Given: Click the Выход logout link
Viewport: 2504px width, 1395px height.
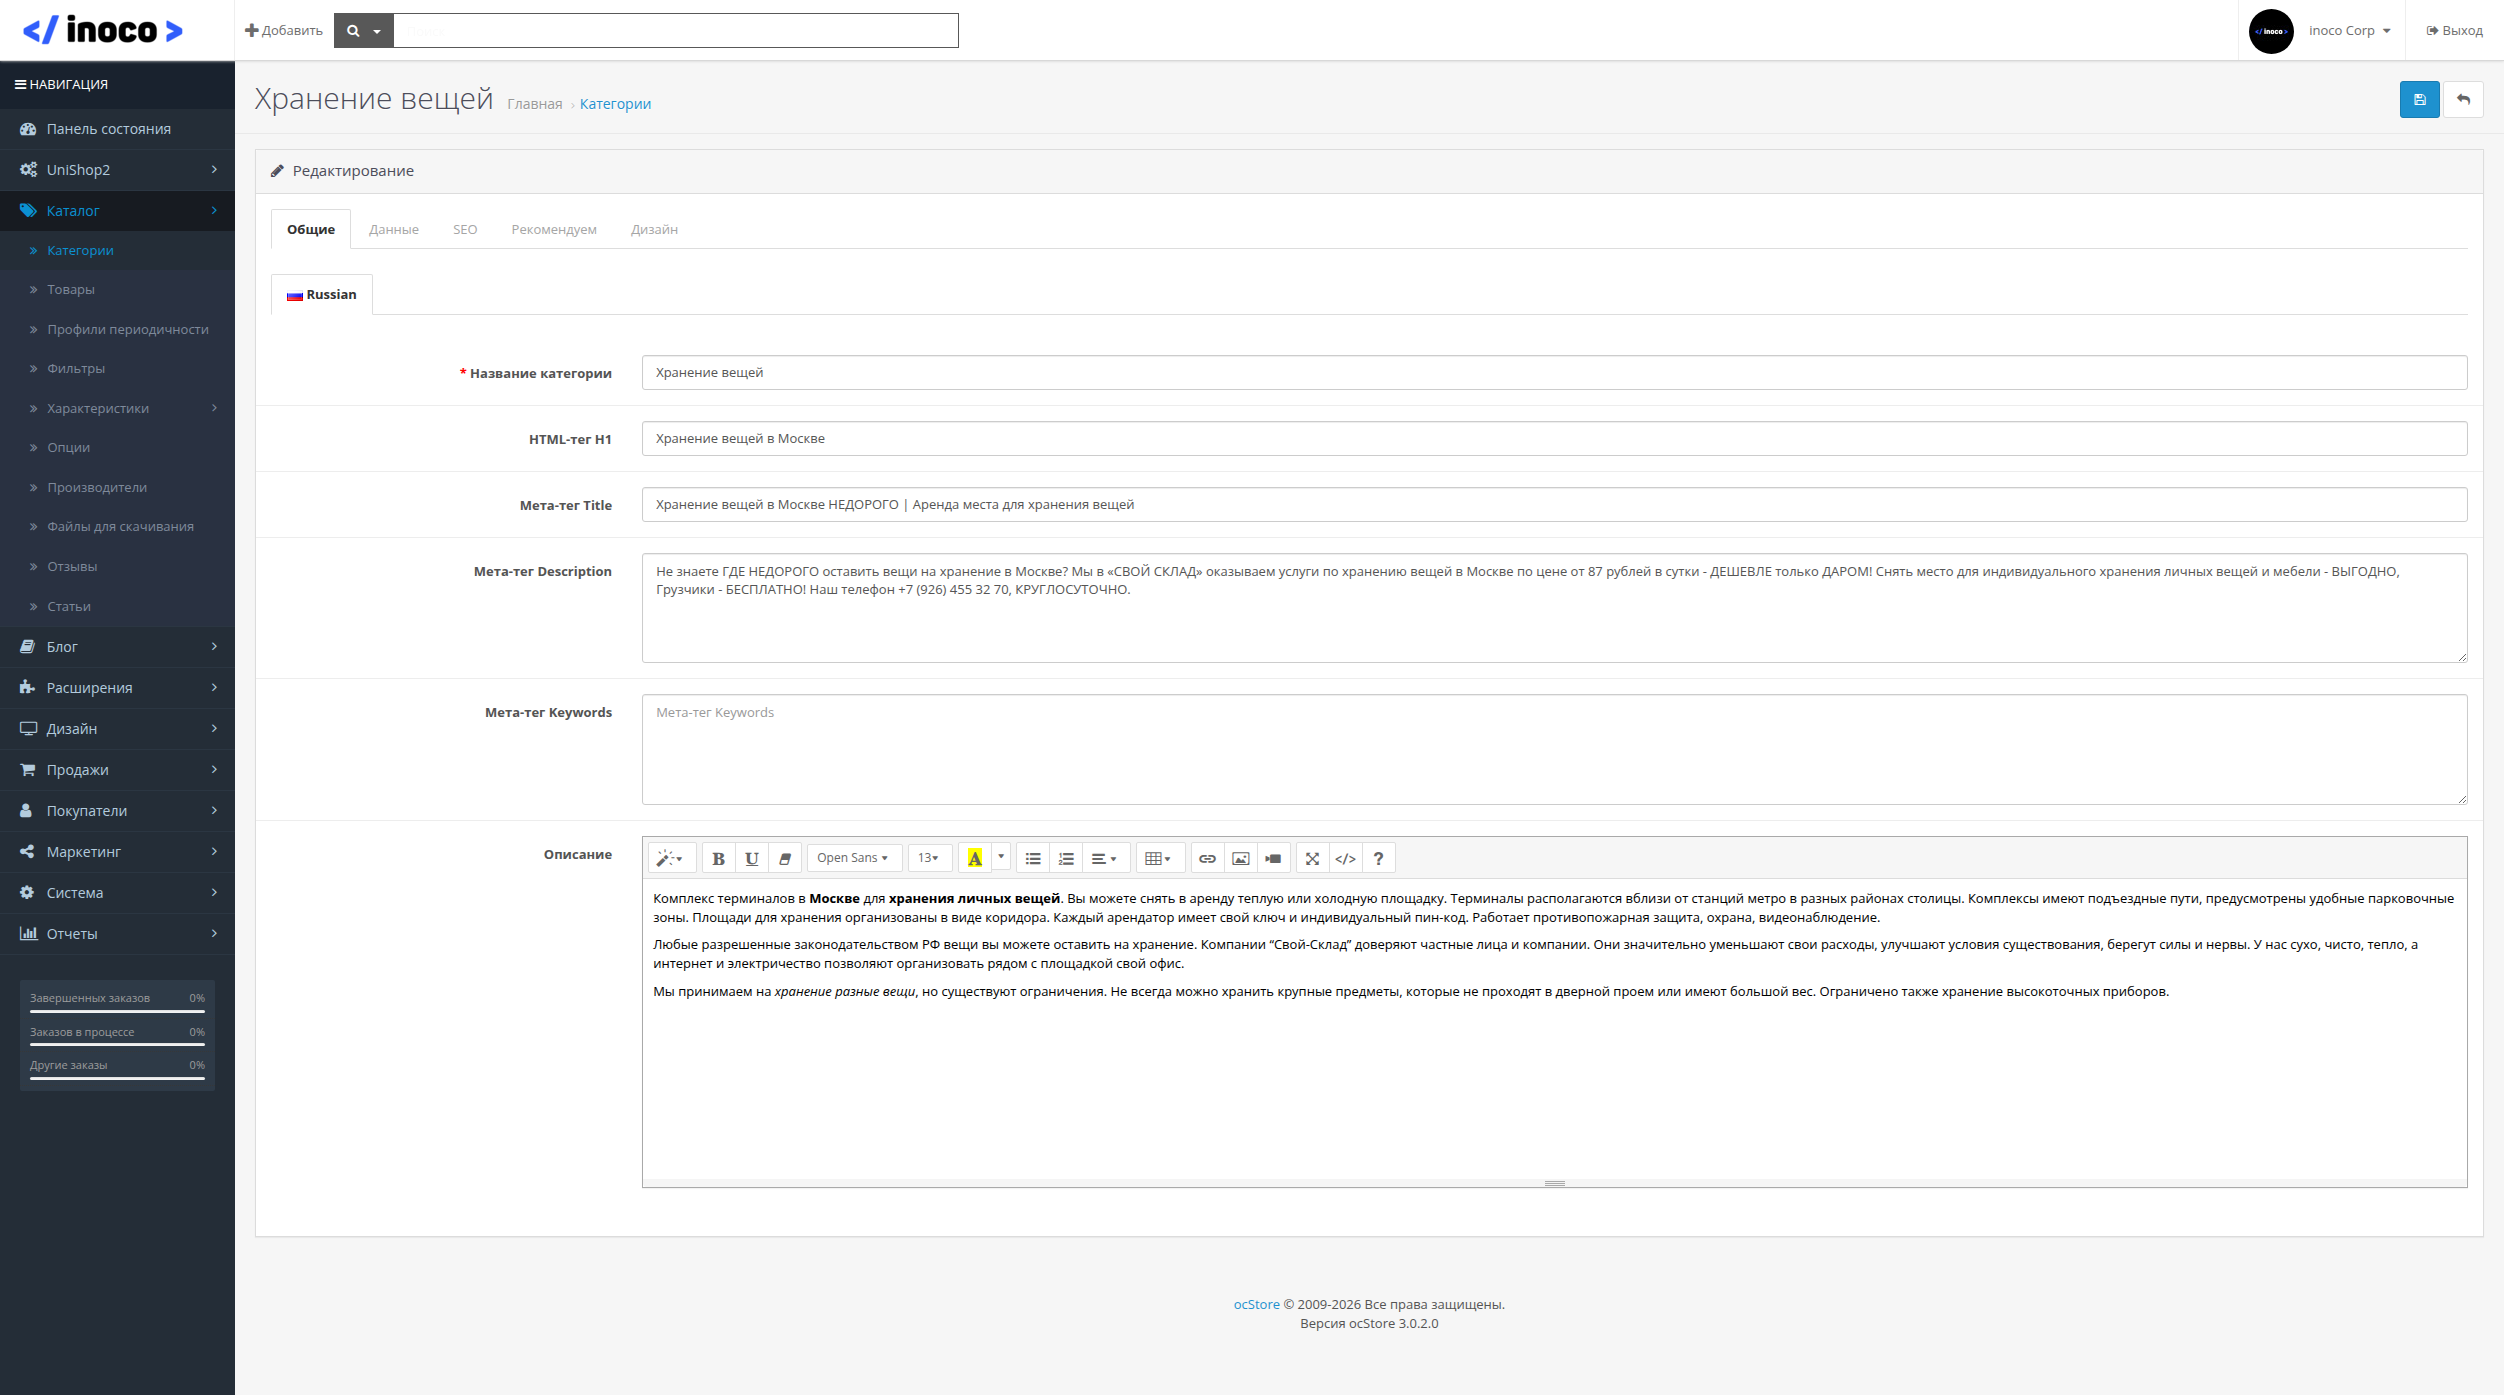Looking at the screenshot, I should (x=2454, y=31).
